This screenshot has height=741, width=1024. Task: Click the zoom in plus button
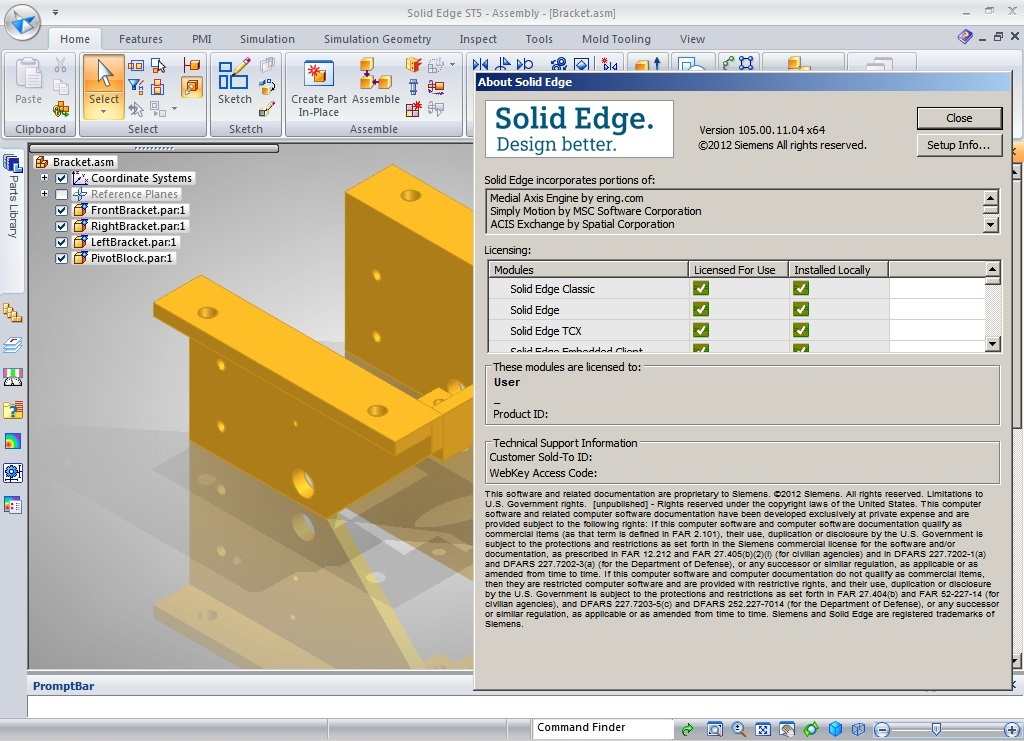pyautogui.click(x=1012, y=729)
